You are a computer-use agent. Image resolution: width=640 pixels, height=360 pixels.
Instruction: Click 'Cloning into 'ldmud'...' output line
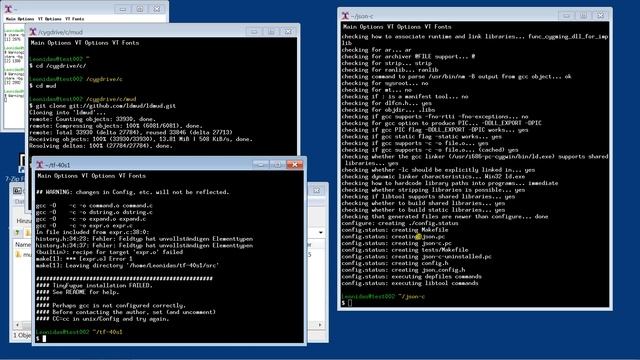click(x=67, y=113)
